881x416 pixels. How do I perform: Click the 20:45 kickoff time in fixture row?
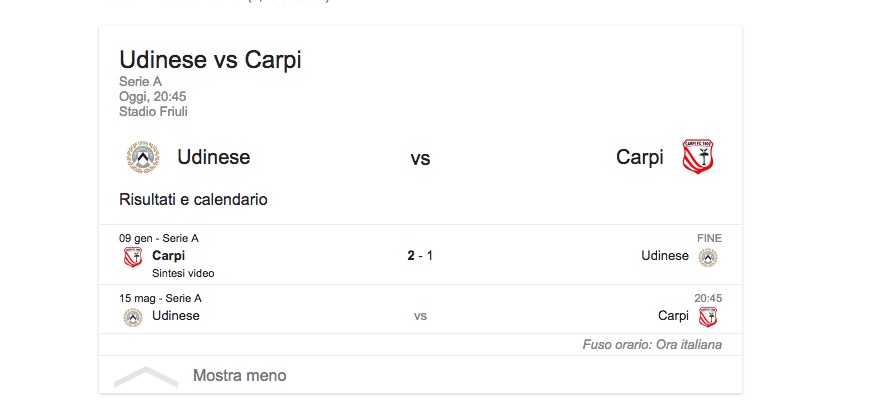click(708, 298)
